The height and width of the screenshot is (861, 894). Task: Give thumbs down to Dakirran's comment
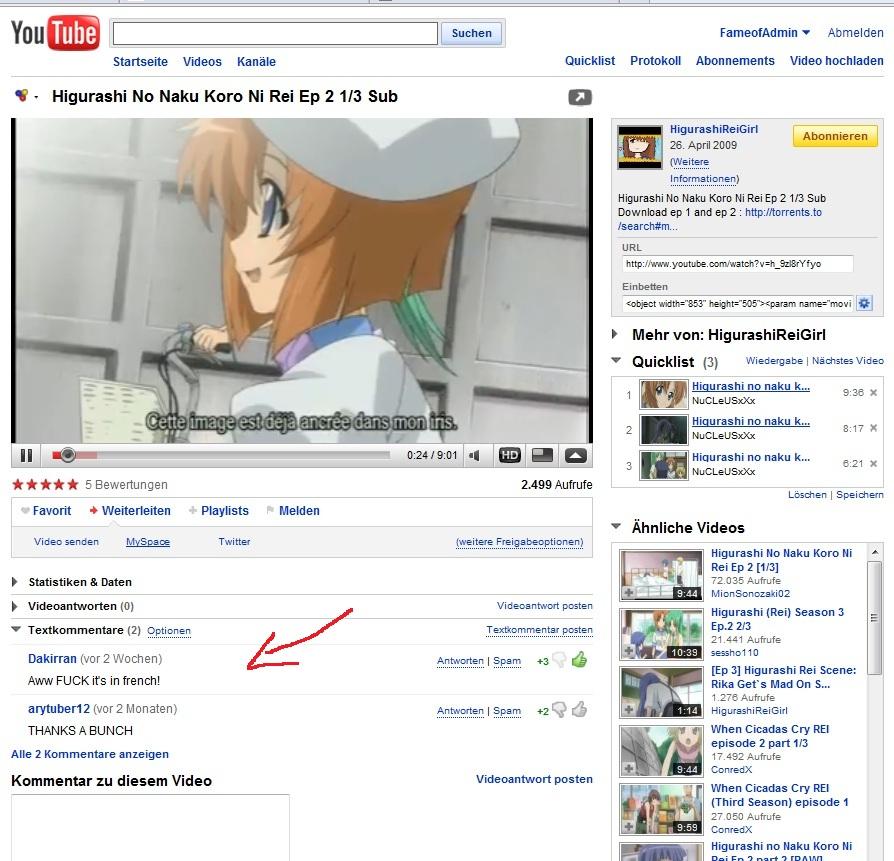point(560,660)
